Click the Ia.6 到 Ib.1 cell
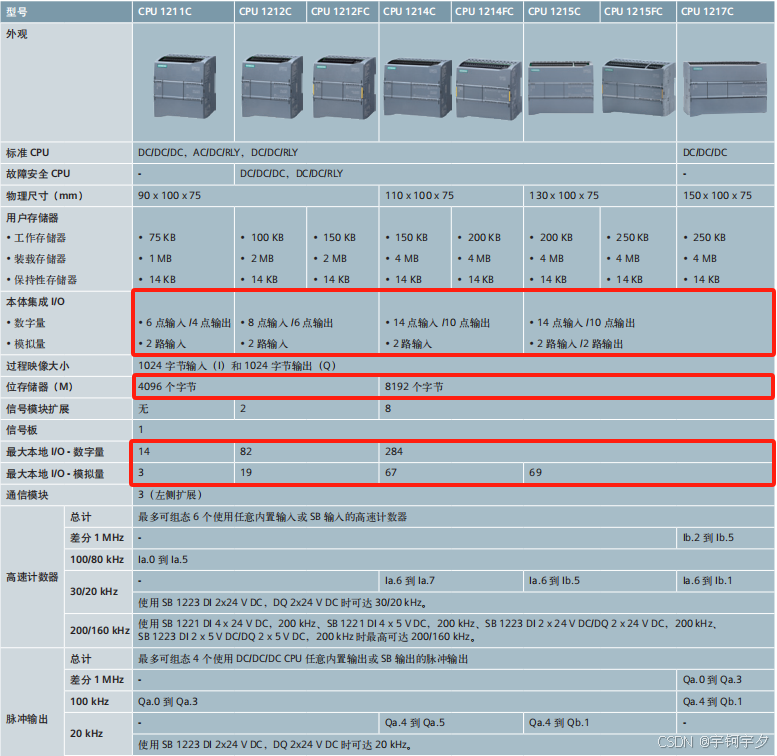 point(725,581)
